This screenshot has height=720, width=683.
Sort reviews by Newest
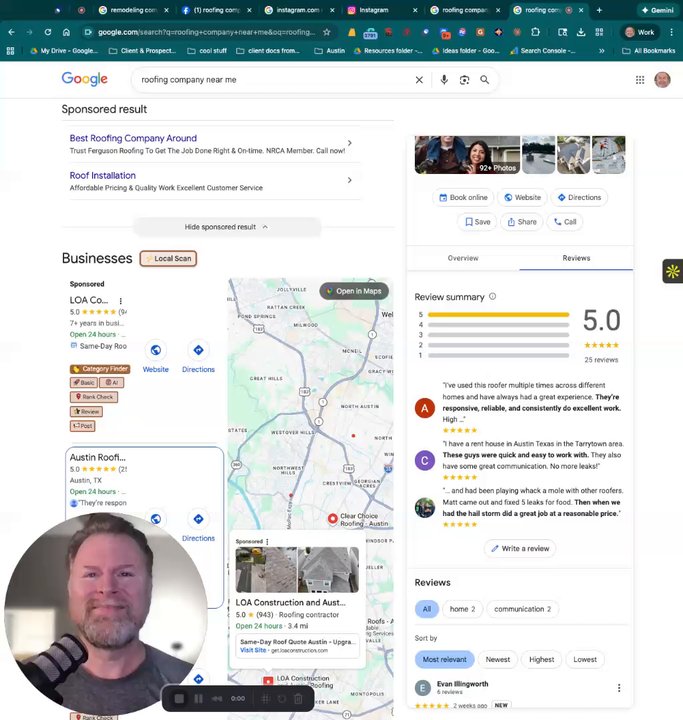click(497, 659)
